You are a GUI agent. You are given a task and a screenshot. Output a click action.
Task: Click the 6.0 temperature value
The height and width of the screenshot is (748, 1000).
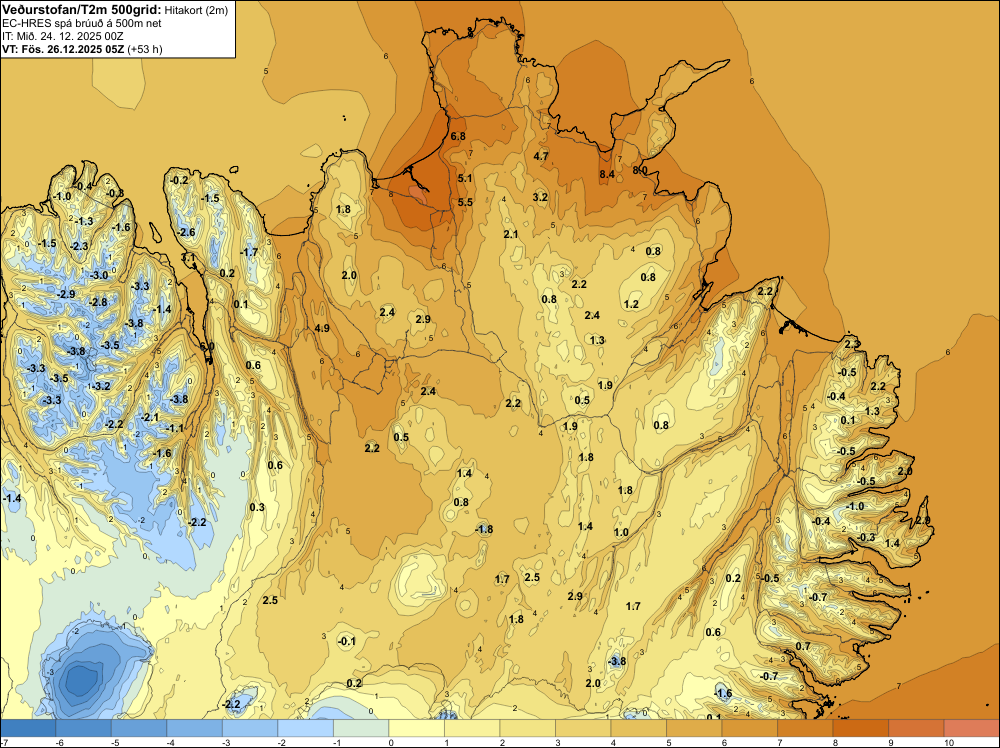(207, 346)
